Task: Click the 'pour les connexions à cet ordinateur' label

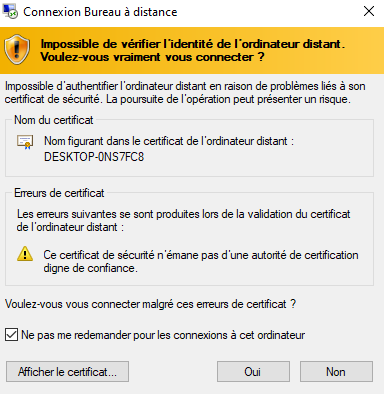Action: point(219,335)
